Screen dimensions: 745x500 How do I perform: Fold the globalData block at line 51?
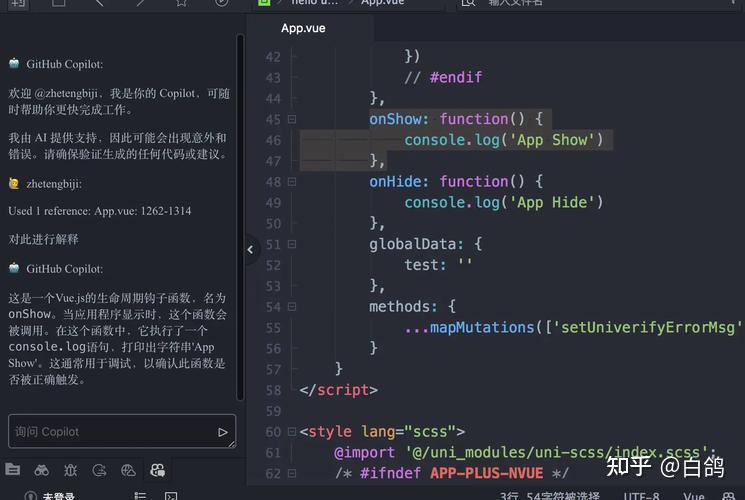coord(292,244)
